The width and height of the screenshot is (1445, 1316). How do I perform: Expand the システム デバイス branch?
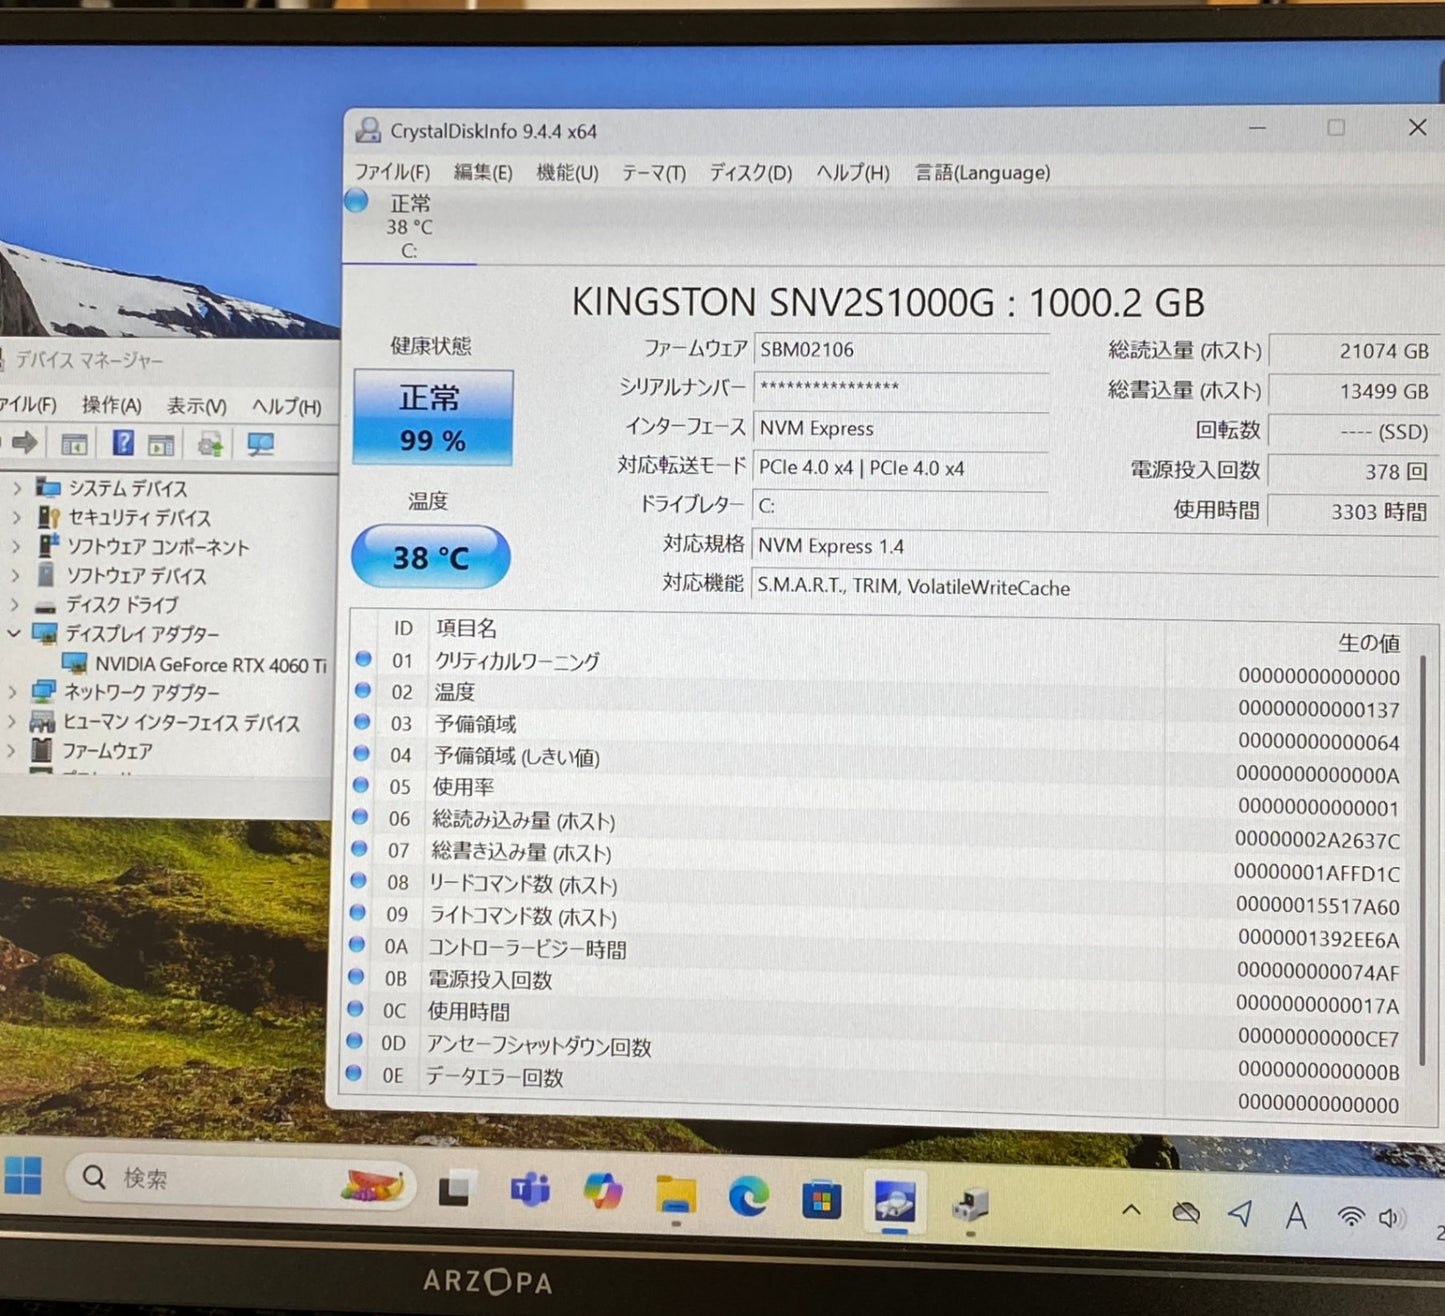(x=17, y=490)
